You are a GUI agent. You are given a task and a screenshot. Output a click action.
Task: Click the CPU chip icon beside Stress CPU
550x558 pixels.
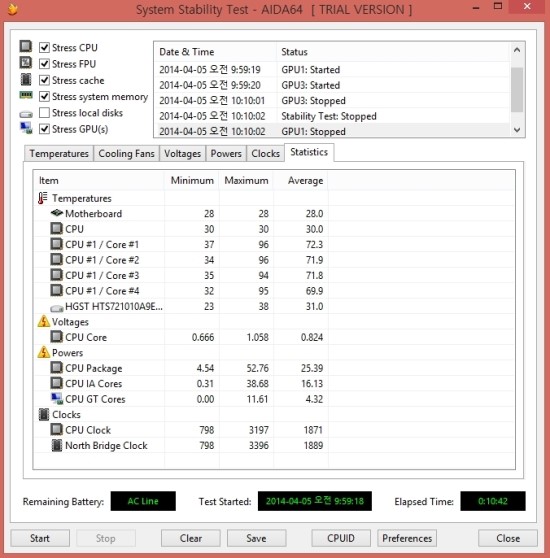[26, 46]
